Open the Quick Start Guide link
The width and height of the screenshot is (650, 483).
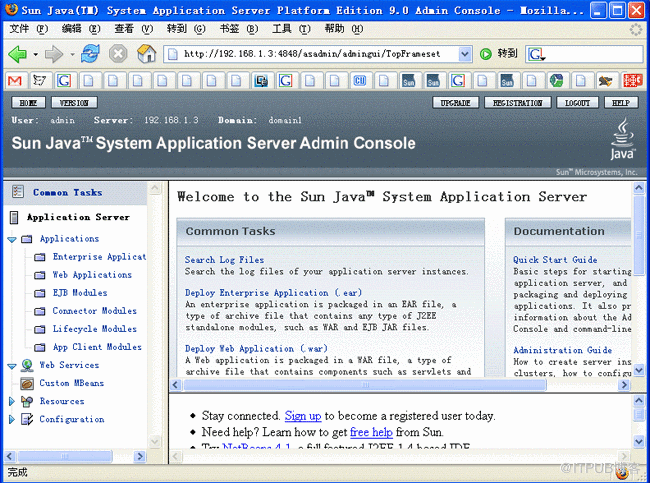pos(555,260)
